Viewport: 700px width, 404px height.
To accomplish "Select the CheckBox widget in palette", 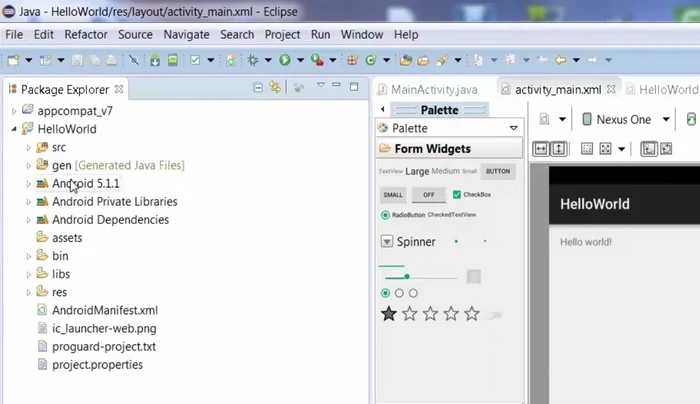I will [x=472, y=195].
